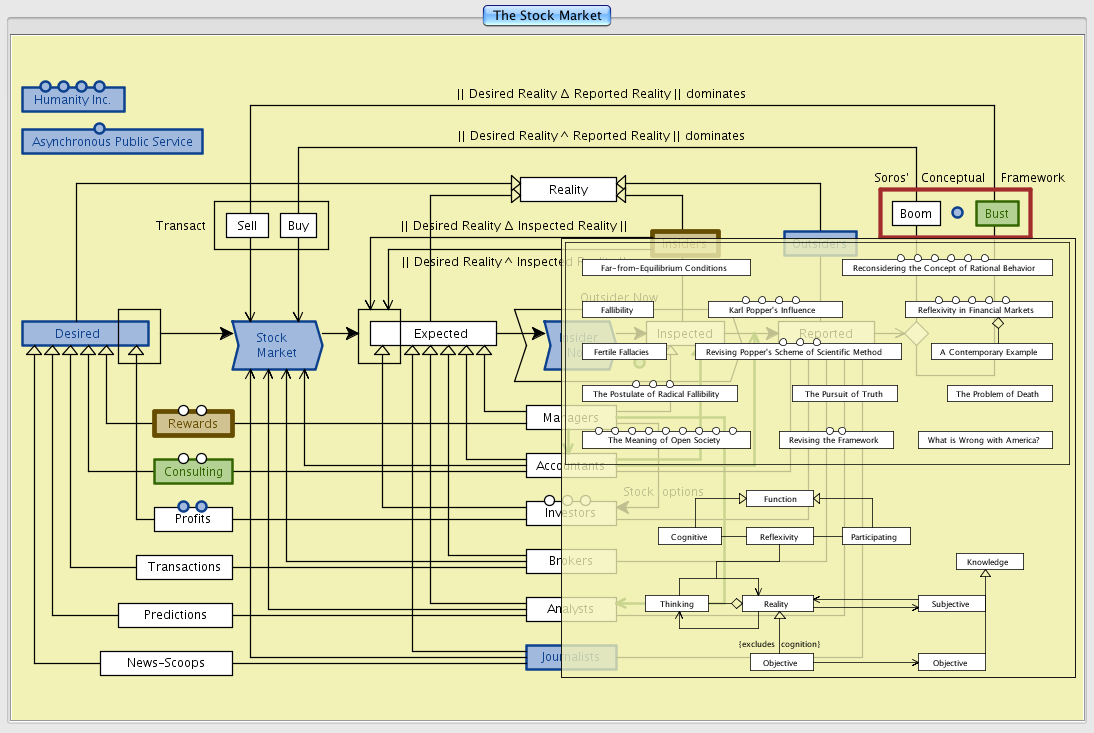
Task: Select Karl Popper's Influence topic box
Action: pyautogui.click(x=775, y=310)
